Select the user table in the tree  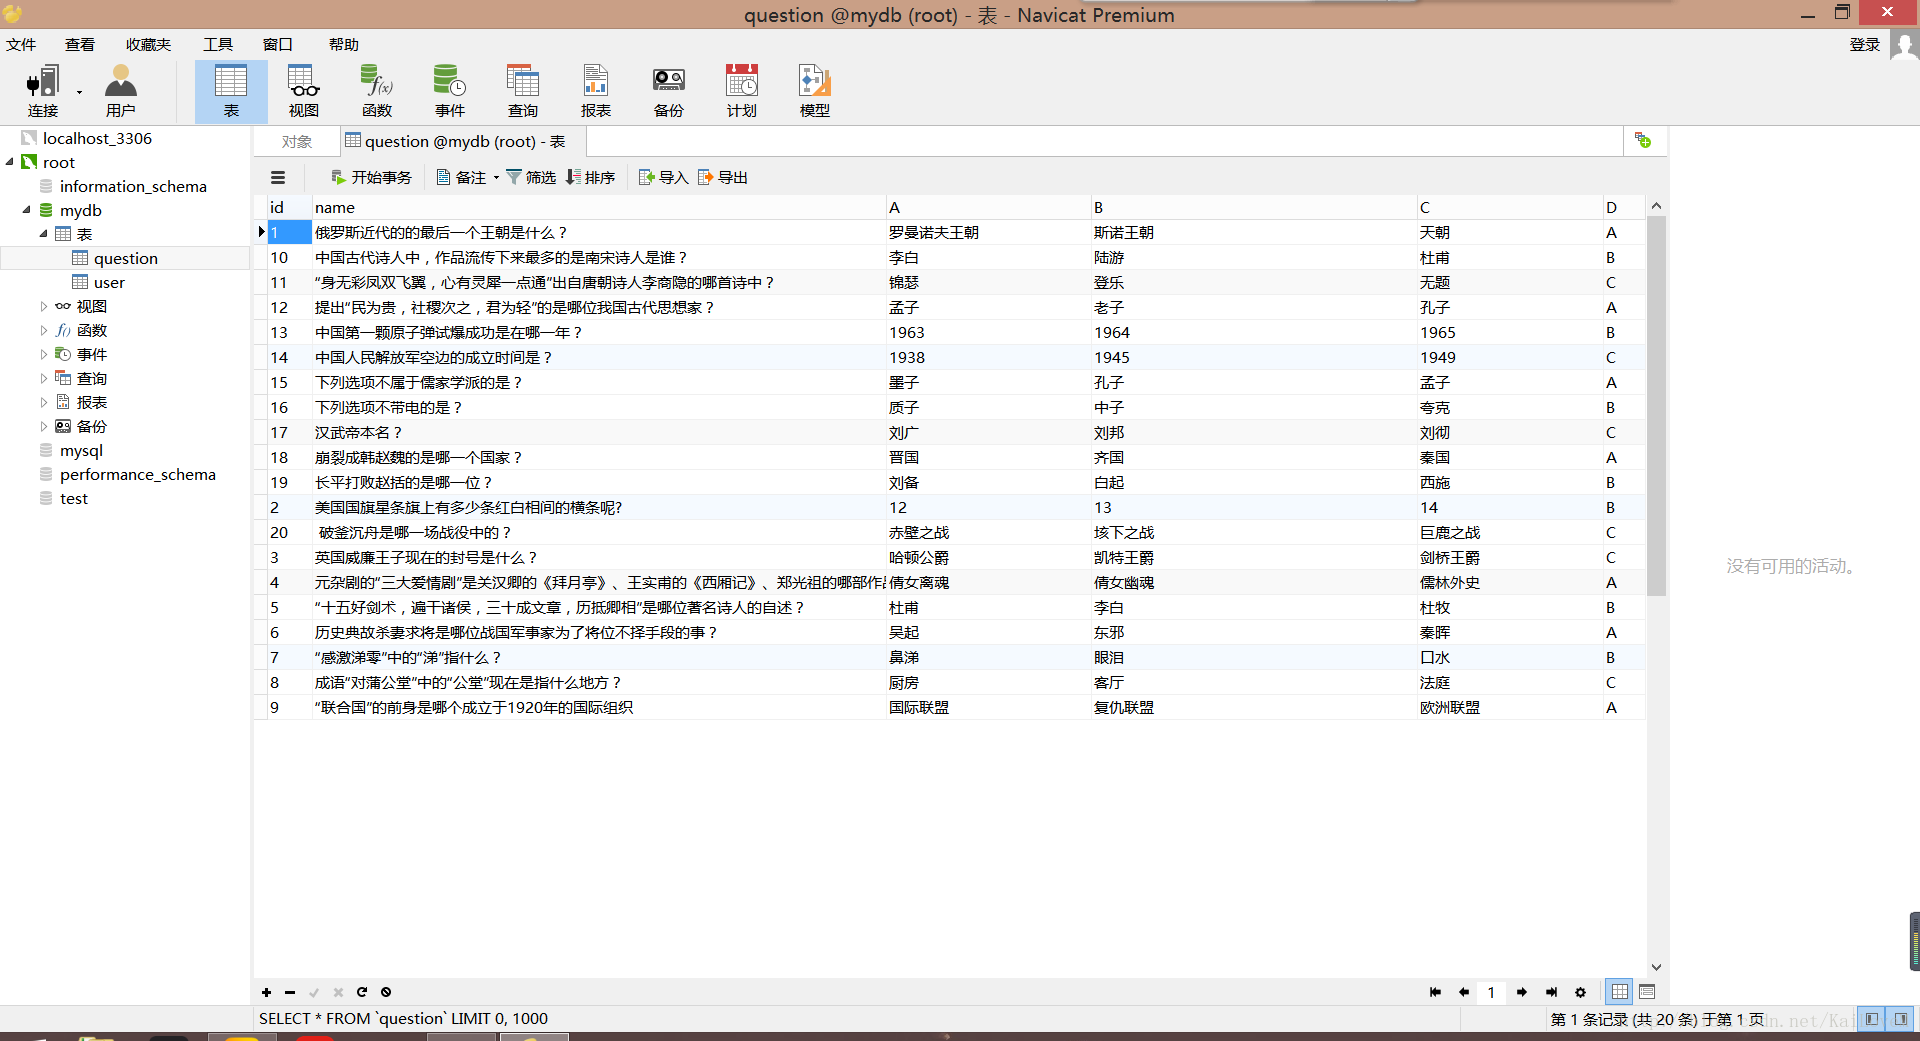click(109, 282)
